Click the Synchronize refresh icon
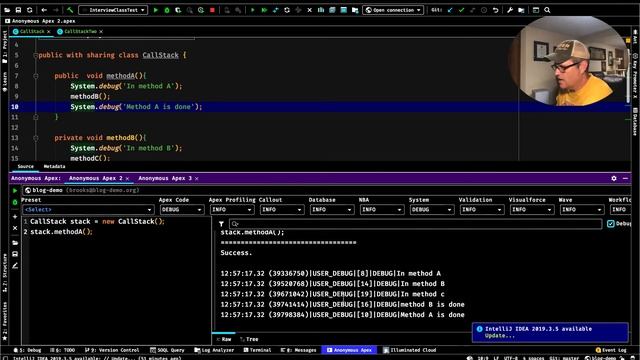The image size is (640, 360). 29,10
